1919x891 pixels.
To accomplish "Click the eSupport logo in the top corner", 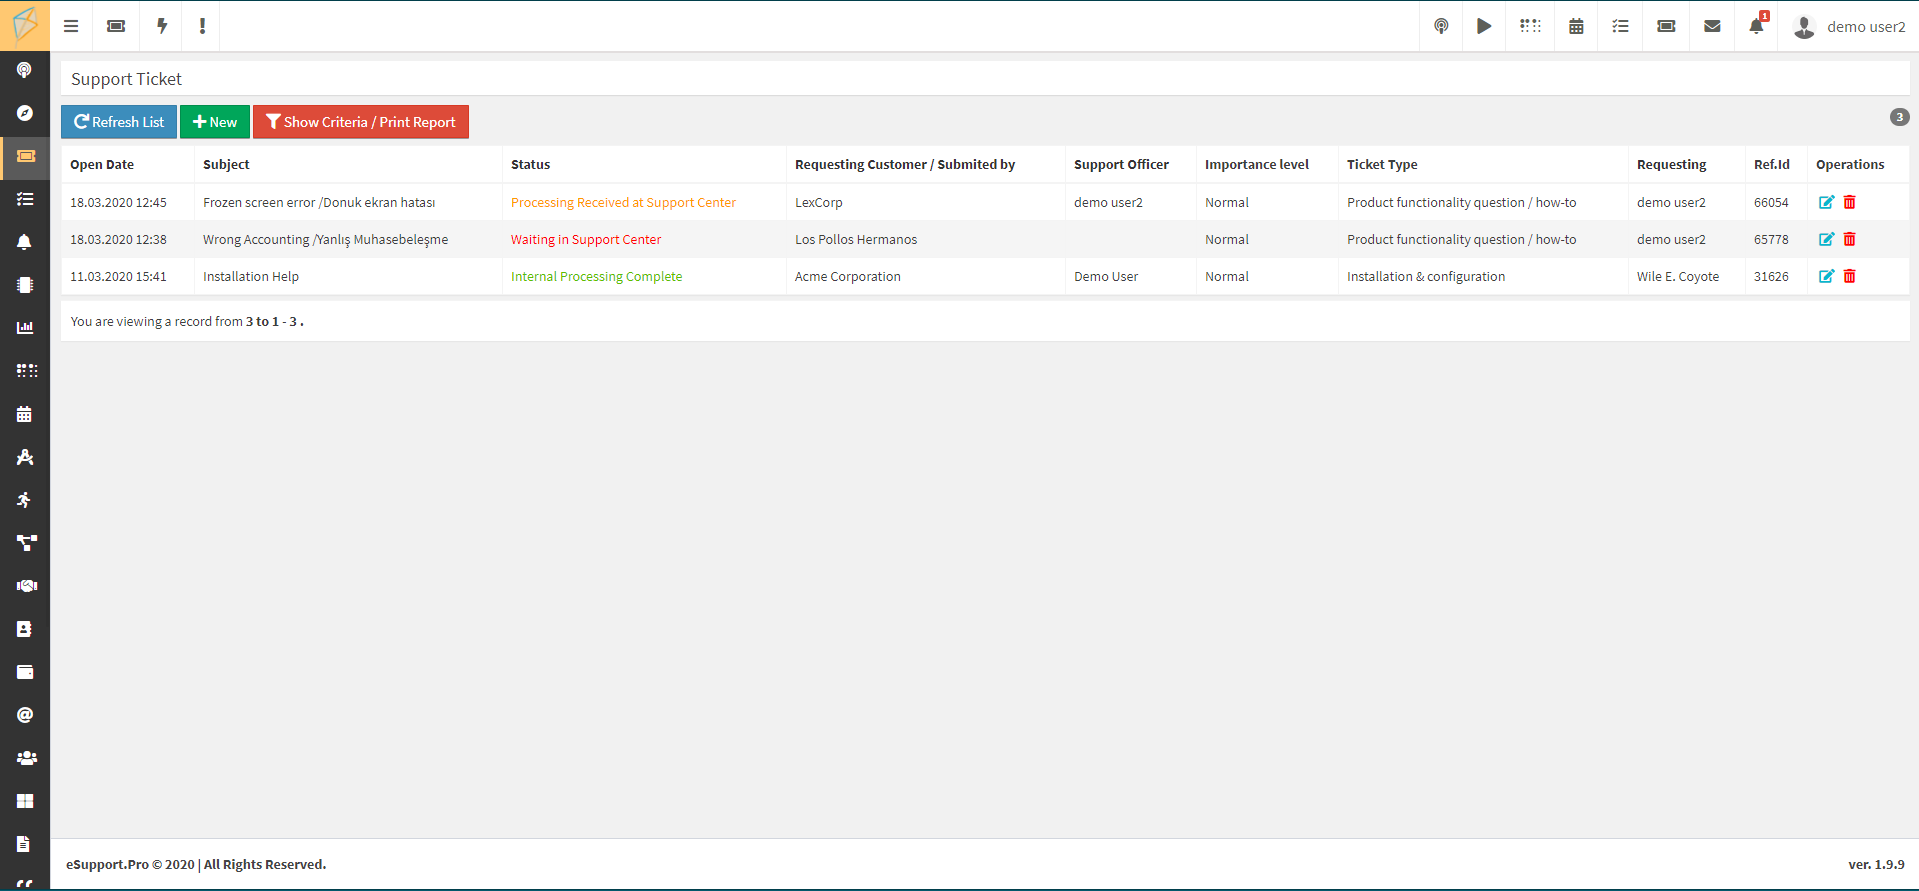I will pyautogui.click(x=25, y=25).
